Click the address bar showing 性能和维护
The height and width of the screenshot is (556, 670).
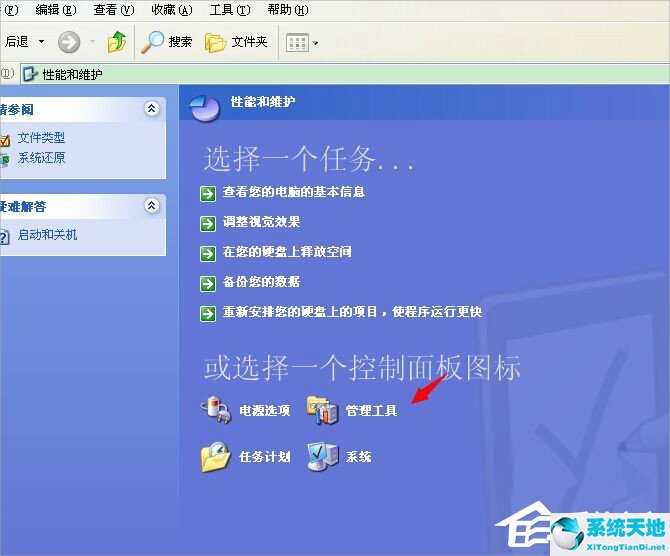coord(345,74)
